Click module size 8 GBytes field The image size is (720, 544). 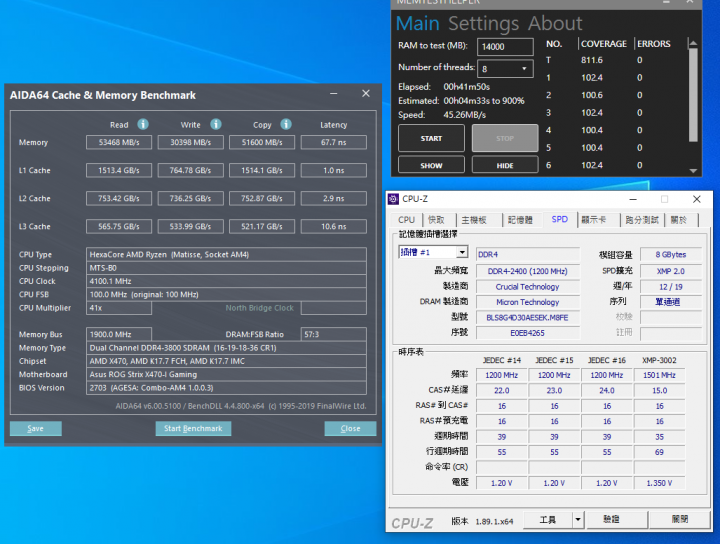click(x=671, y=254)
